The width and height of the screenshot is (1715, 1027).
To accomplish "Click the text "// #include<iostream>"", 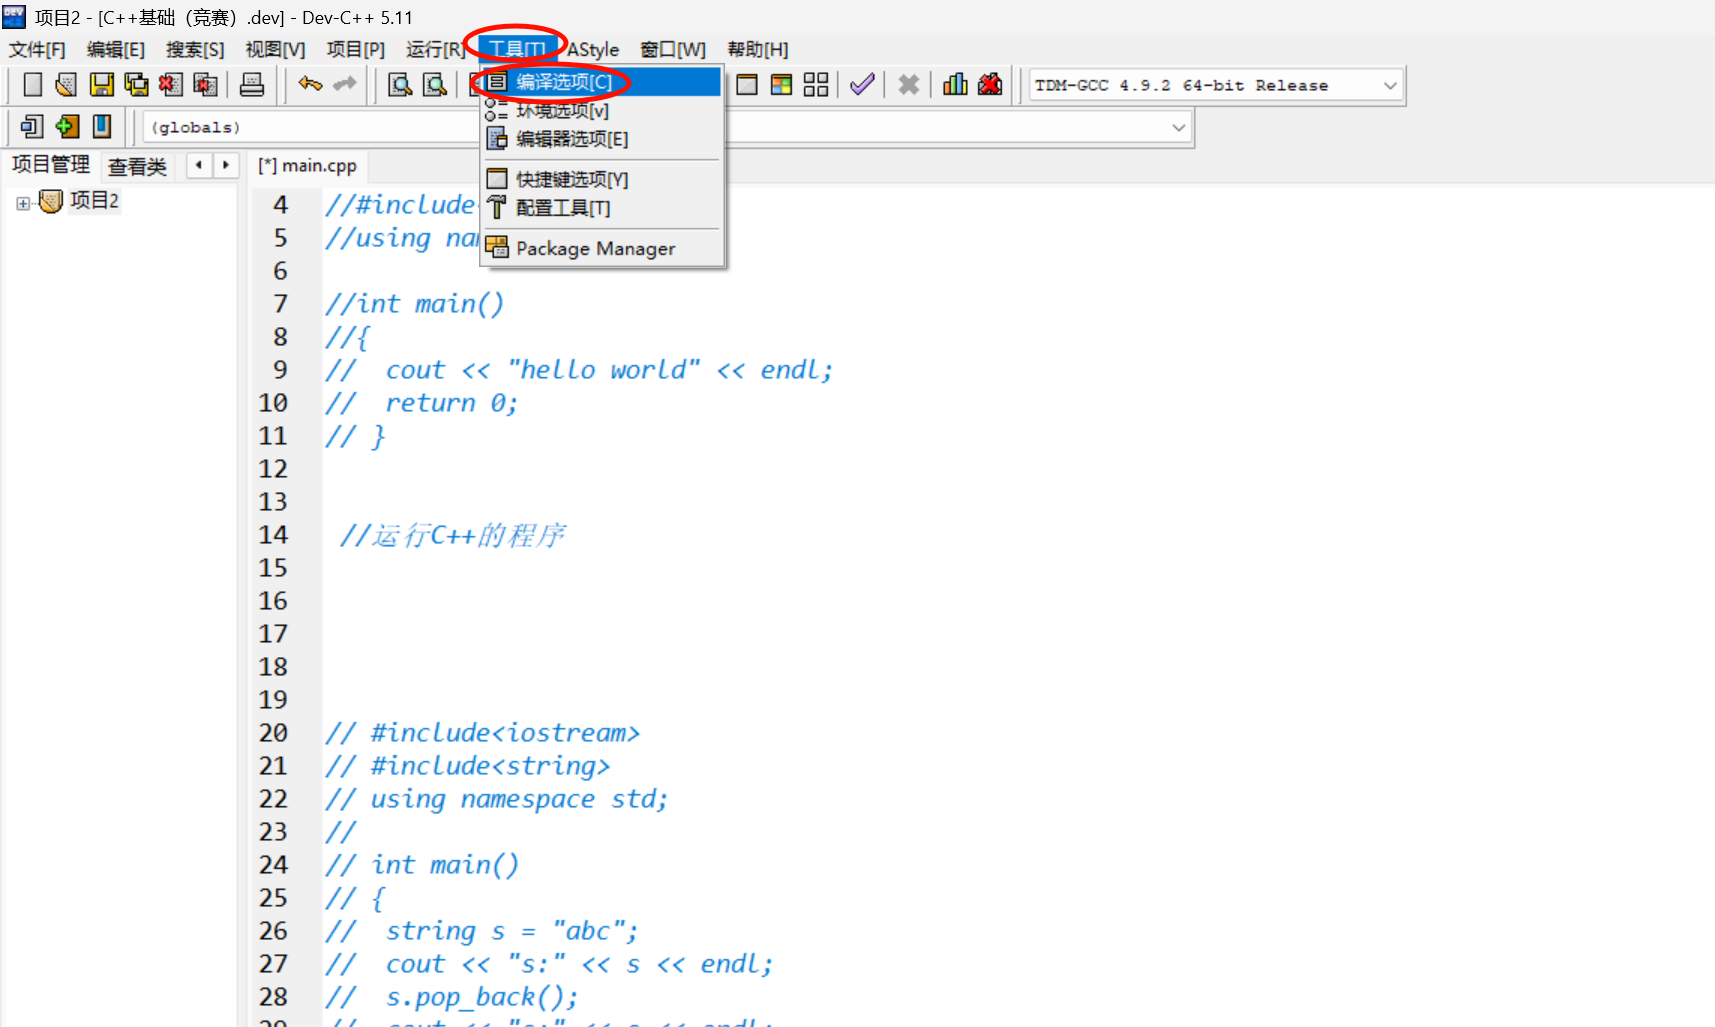I will point(482,733).
